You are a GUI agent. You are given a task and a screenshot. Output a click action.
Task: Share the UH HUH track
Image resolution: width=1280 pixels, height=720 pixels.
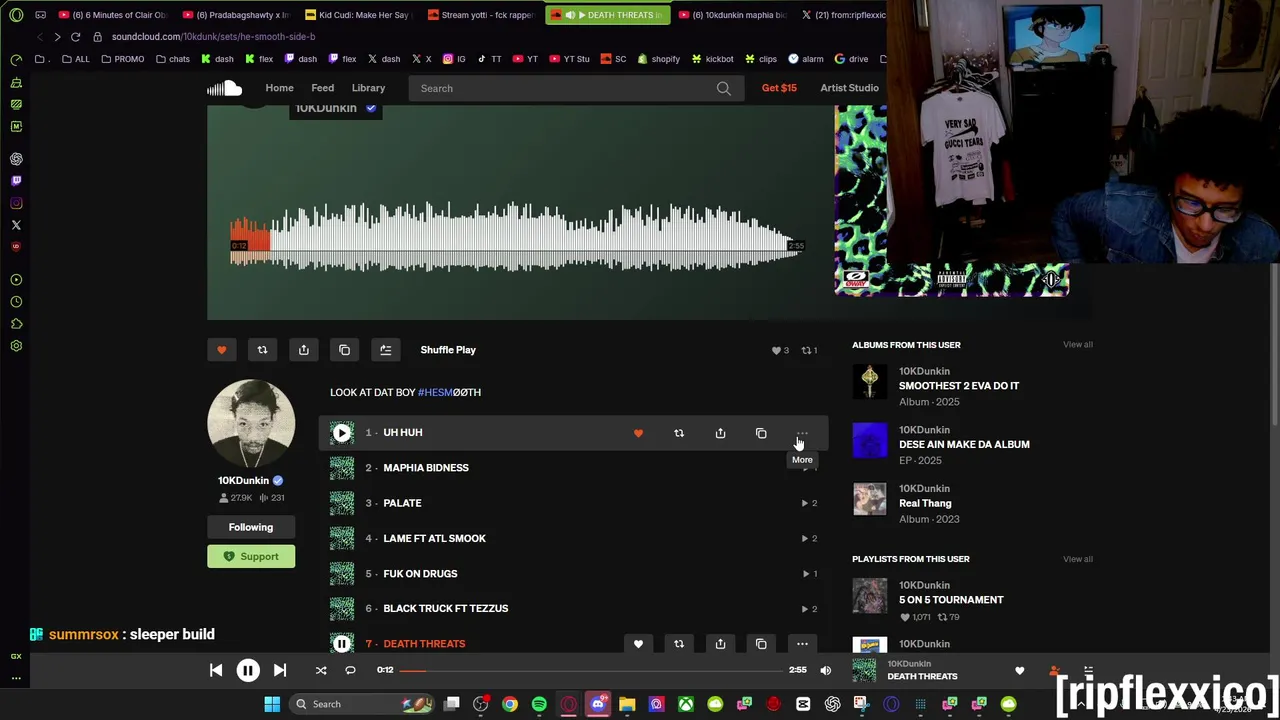[720, 433]
